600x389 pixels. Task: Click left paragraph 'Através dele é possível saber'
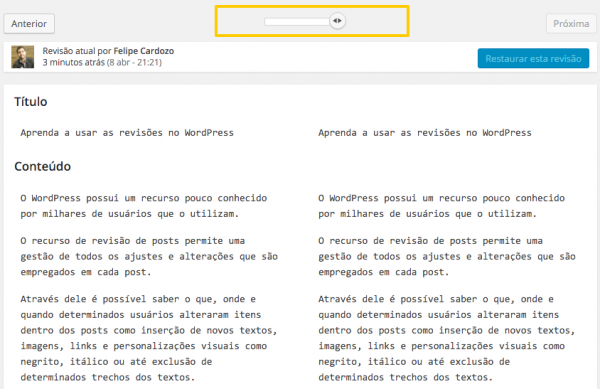pyautogui.click(x=149, y=338)
